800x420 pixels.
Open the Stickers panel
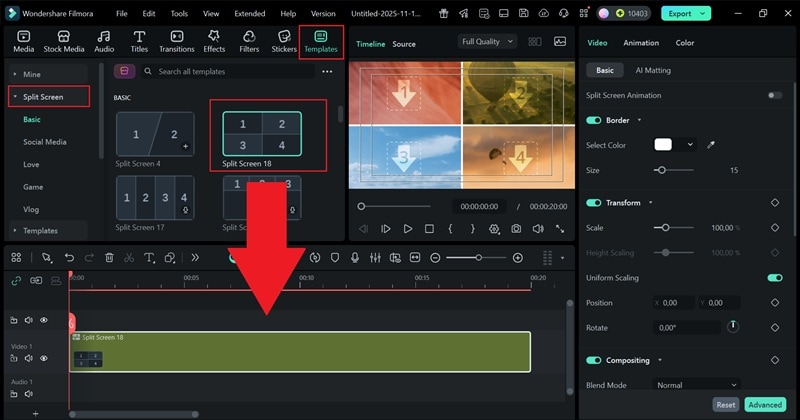[x=284, y=41]
